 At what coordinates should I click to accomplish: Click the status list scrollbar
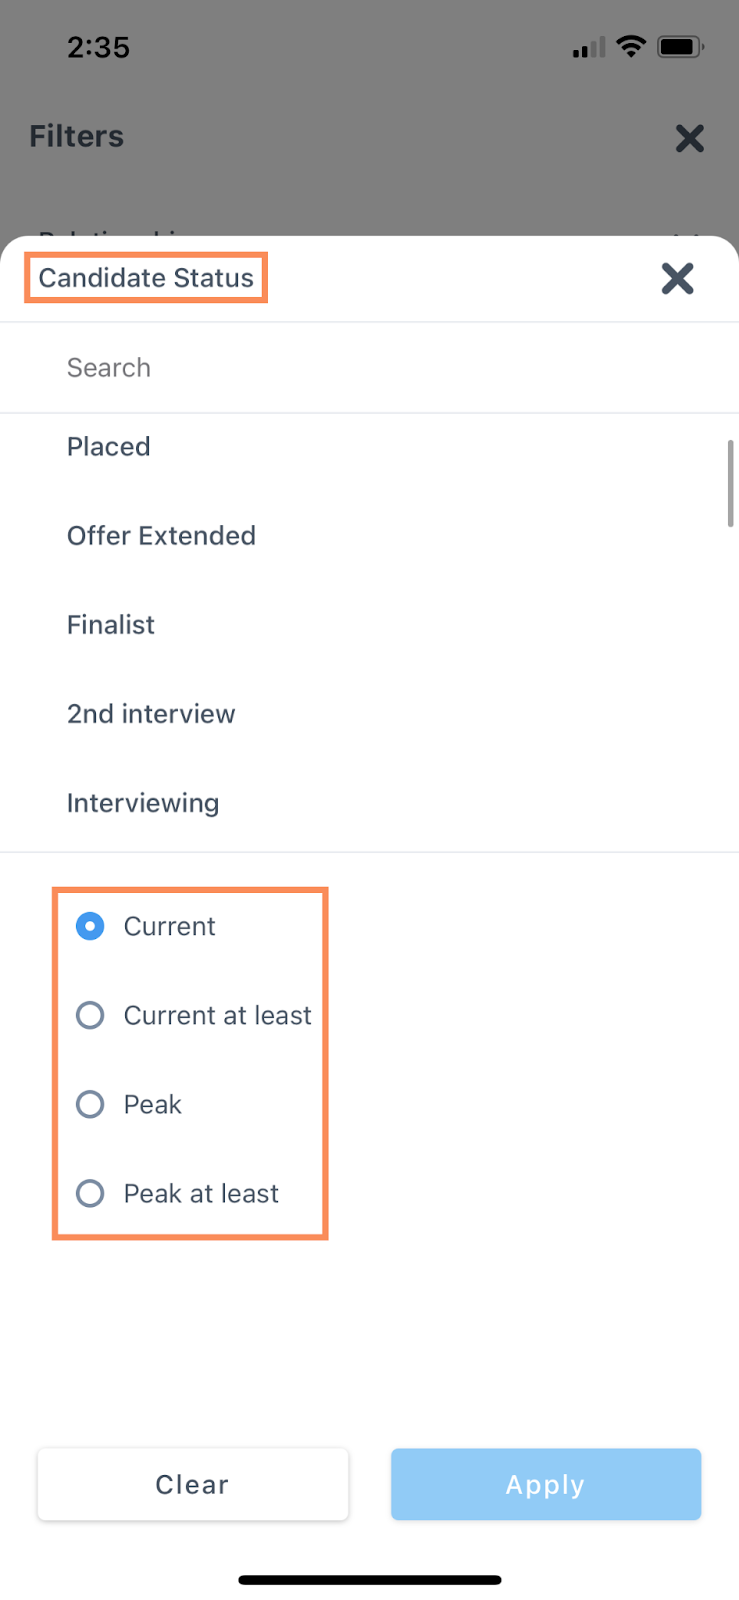731,483
